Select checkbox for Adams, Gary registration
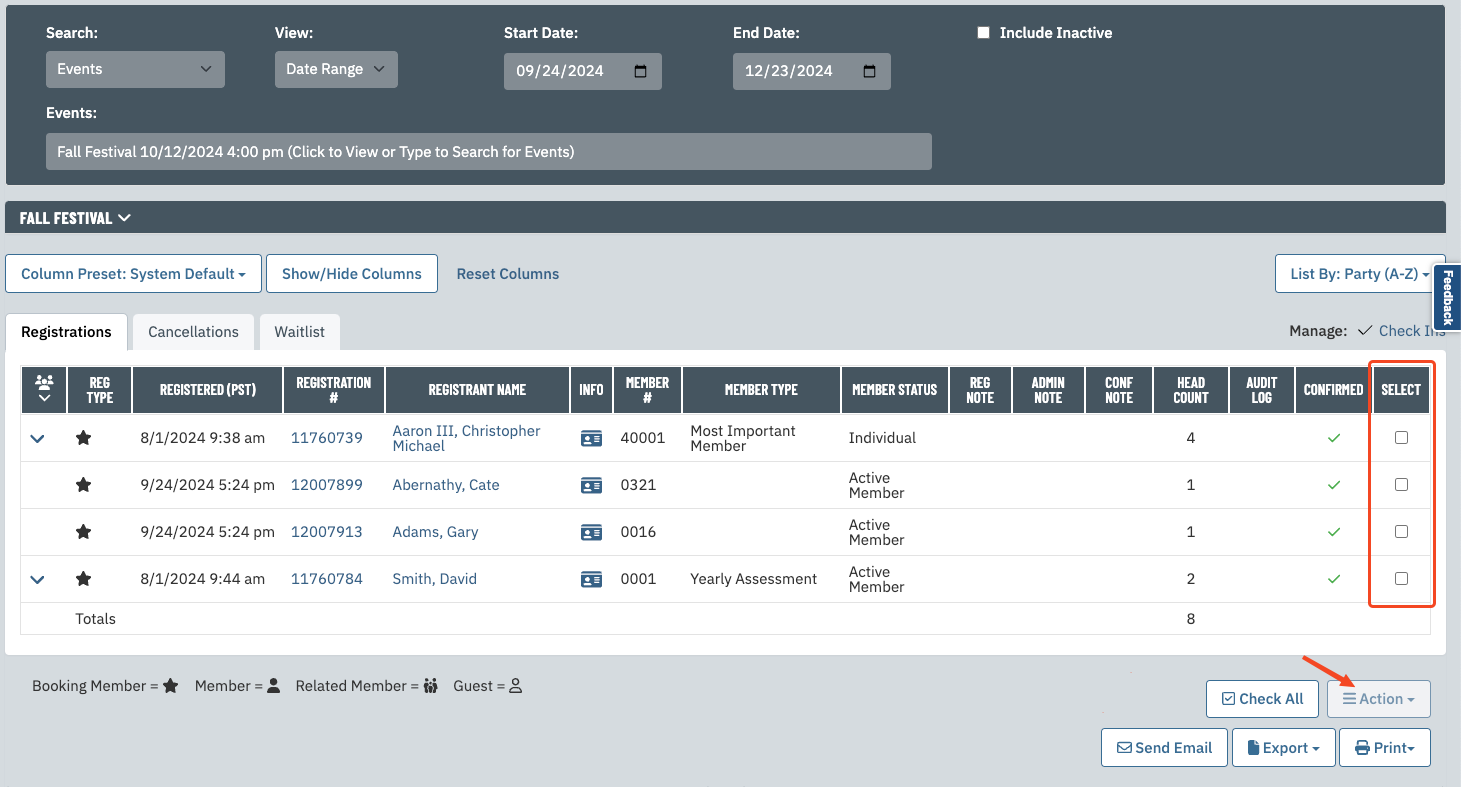This screenshot has height=787, width=1461. click(1401, 532)
